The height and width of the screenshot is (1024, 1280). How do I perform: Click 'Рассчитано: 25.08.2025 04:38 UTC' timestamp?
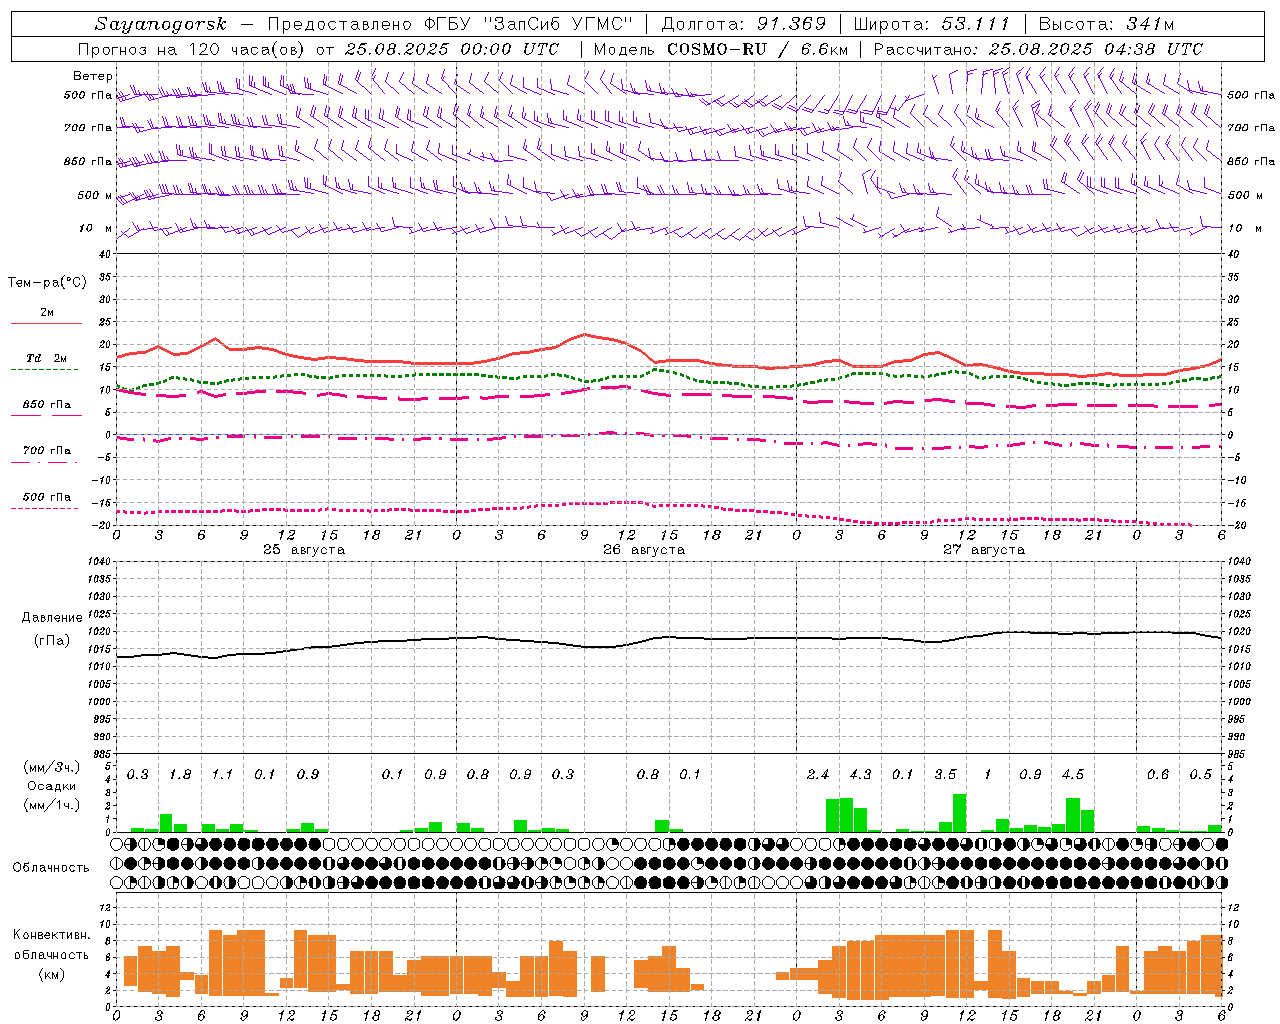coord(1038,49)
